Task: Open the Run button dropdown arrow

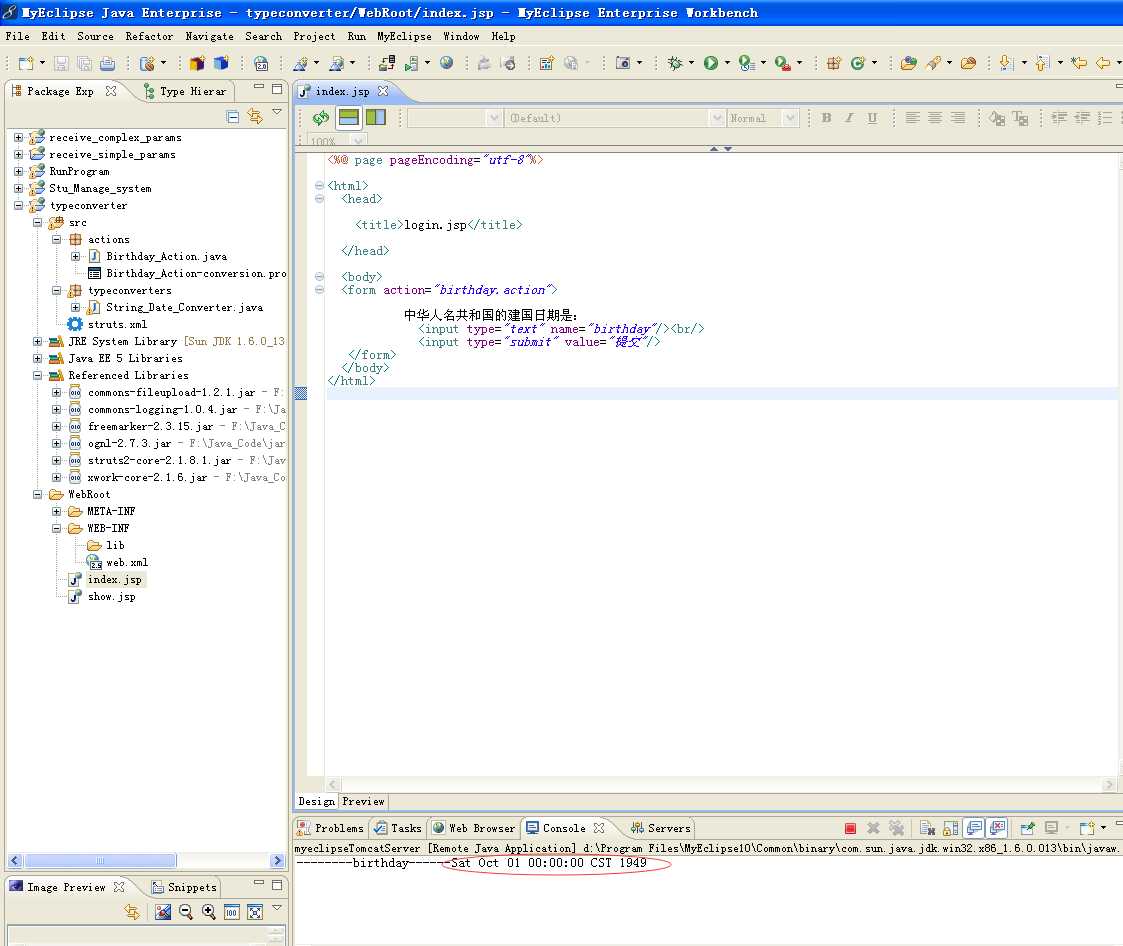Action: point(727,63)
